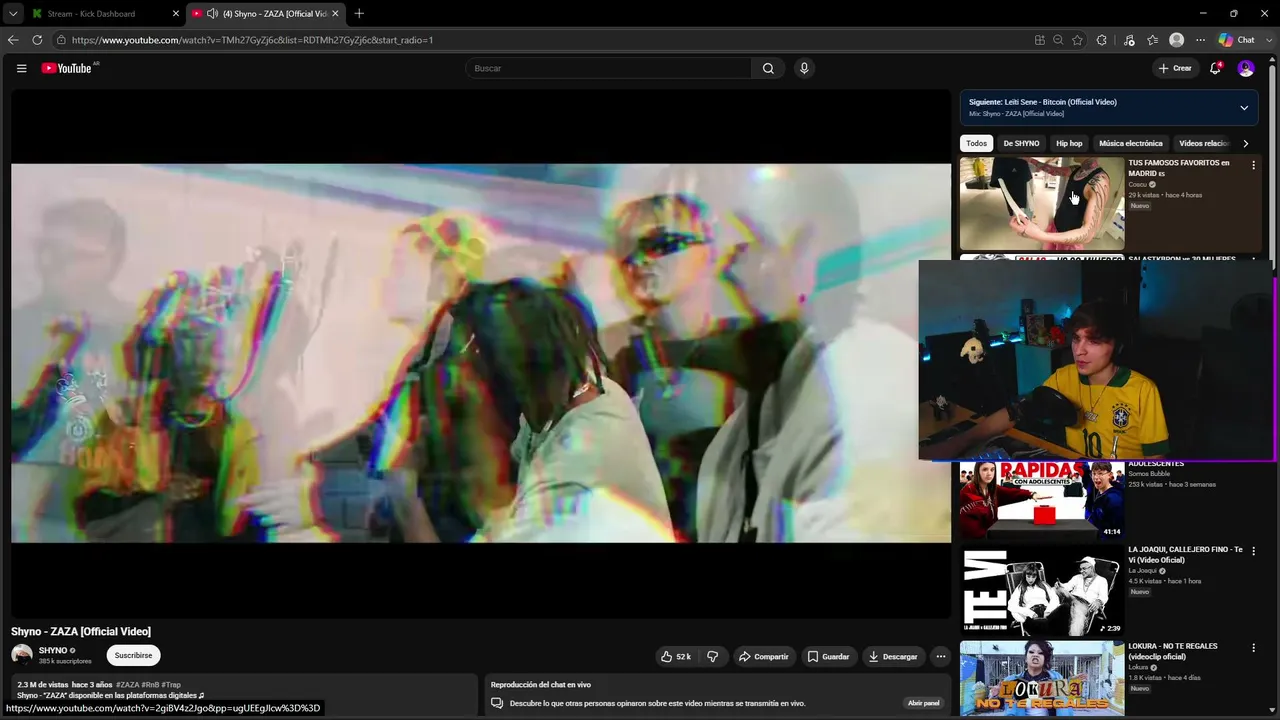Select the Shyno - ZAZA browser tab

click(x=266, y=14)
